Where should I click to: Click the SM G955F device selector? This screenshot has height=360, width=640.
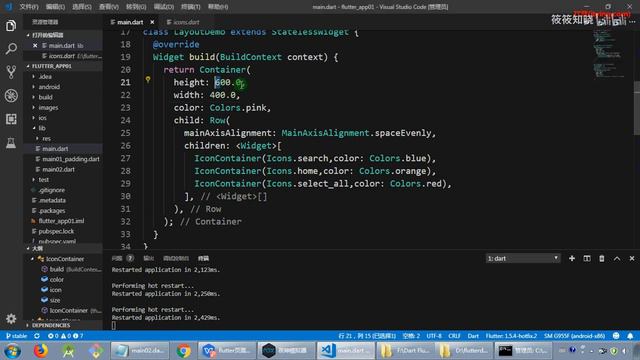574,336
